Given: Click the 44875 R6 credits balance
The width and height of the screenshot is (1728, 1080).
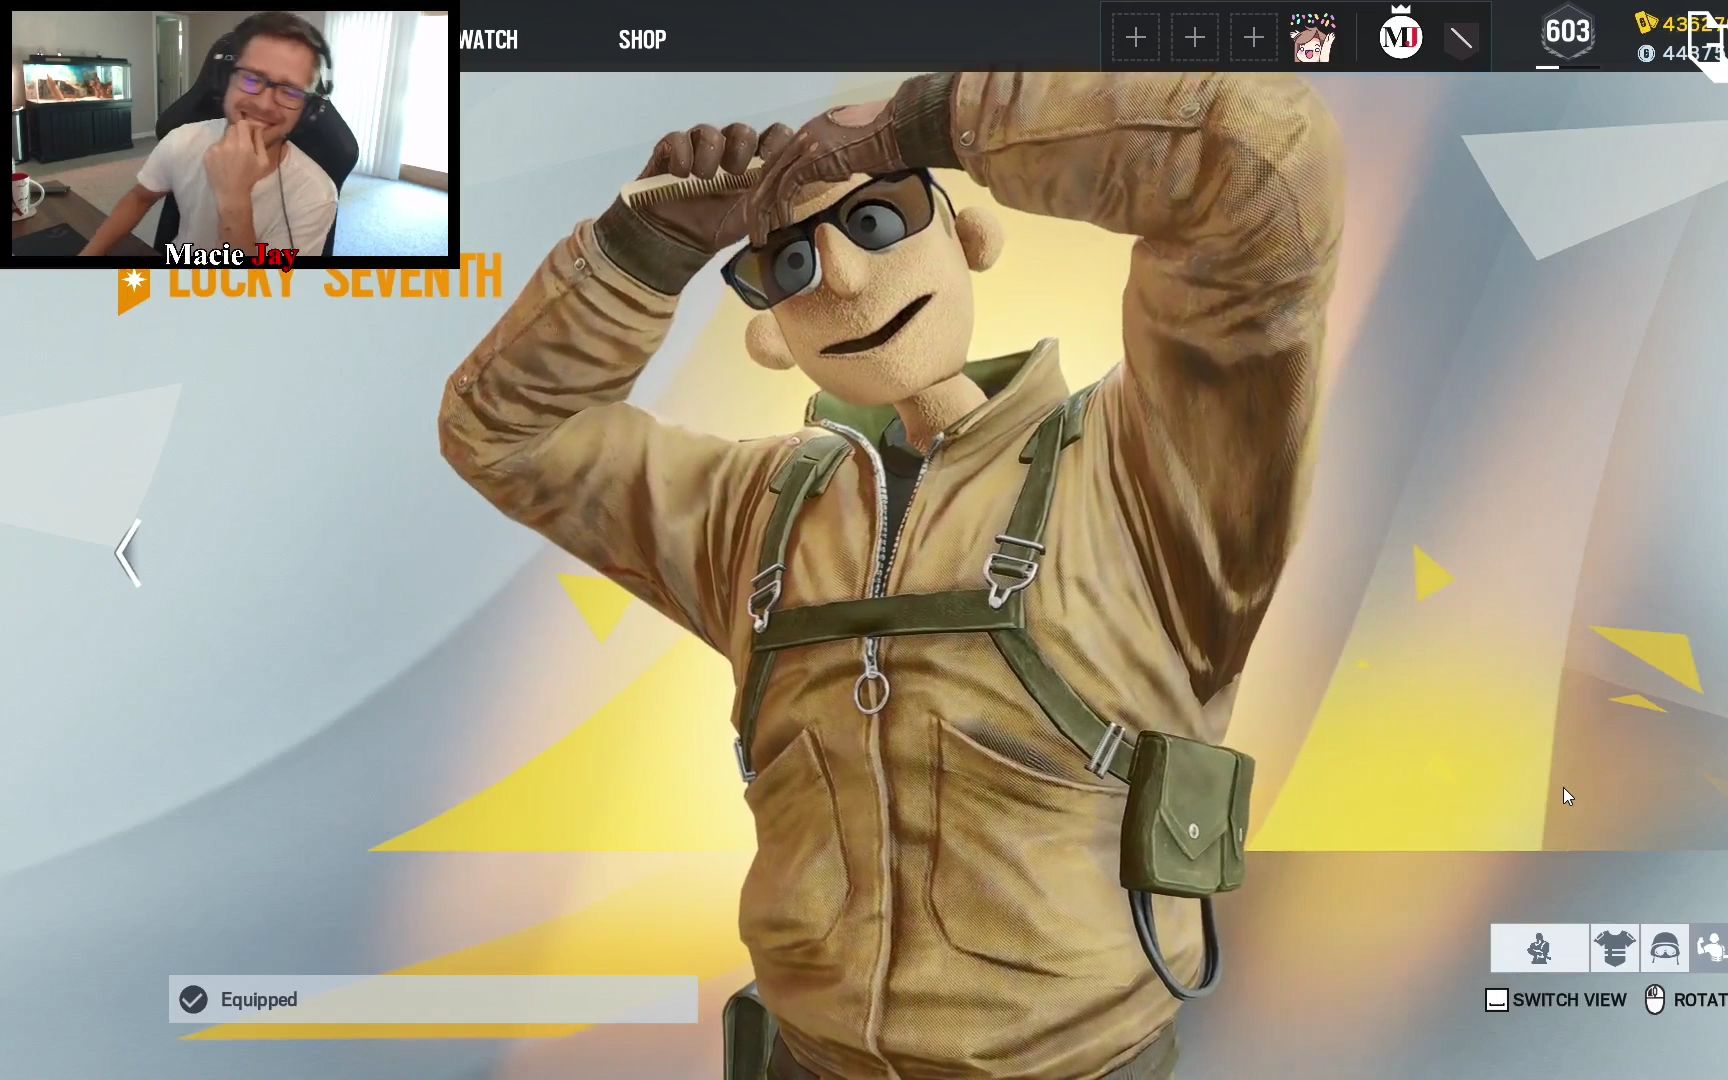Looking at the screenshot, I should tap(1682, 53).
